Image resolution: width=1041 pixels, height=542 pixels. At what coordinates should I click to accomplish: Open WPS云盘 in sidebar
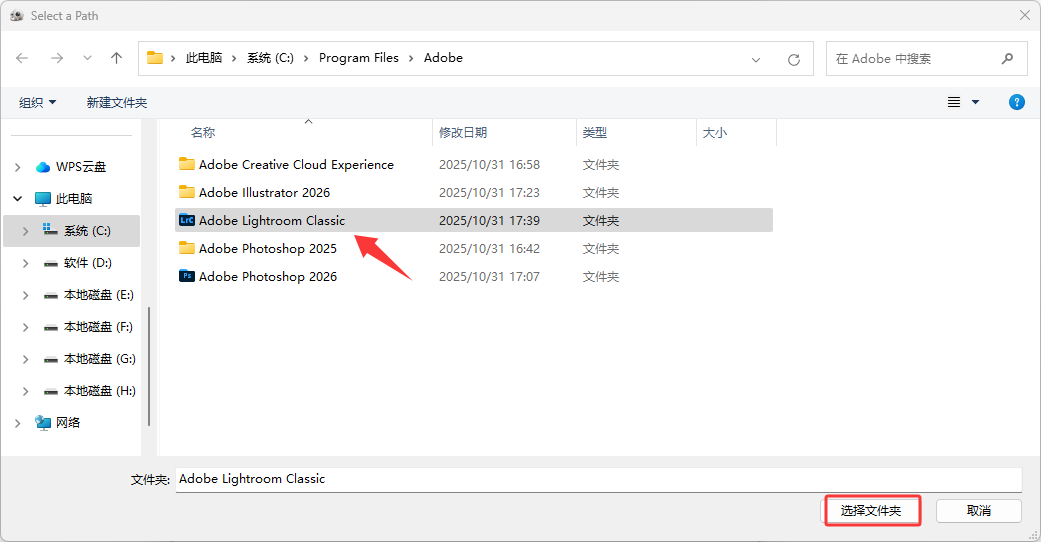[x=80, y=167]
